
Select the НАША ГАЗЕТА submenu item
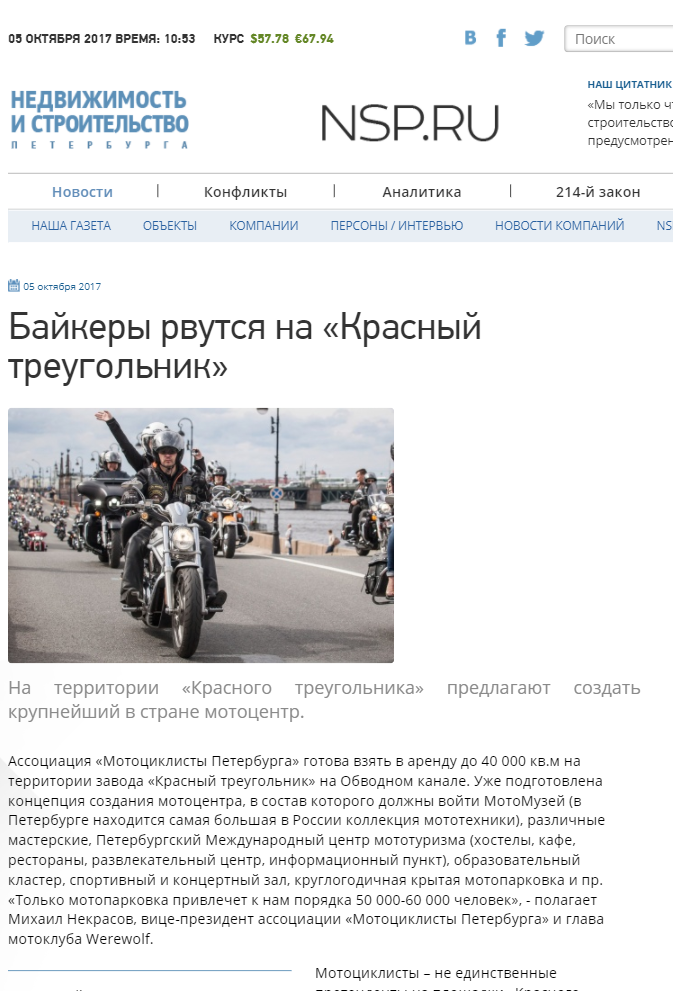click(71, 226)
